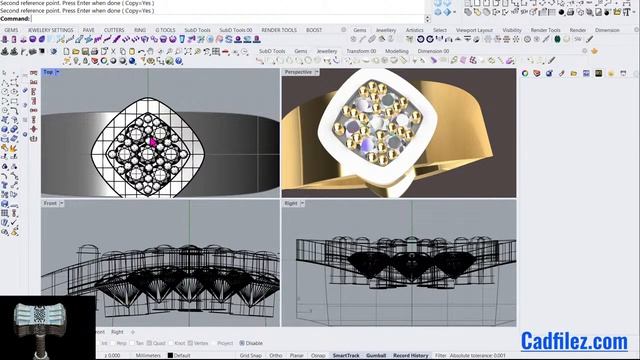This screenshot has width=640, height=360.
Task: Click the Print icon
Action: coord(94,52)
